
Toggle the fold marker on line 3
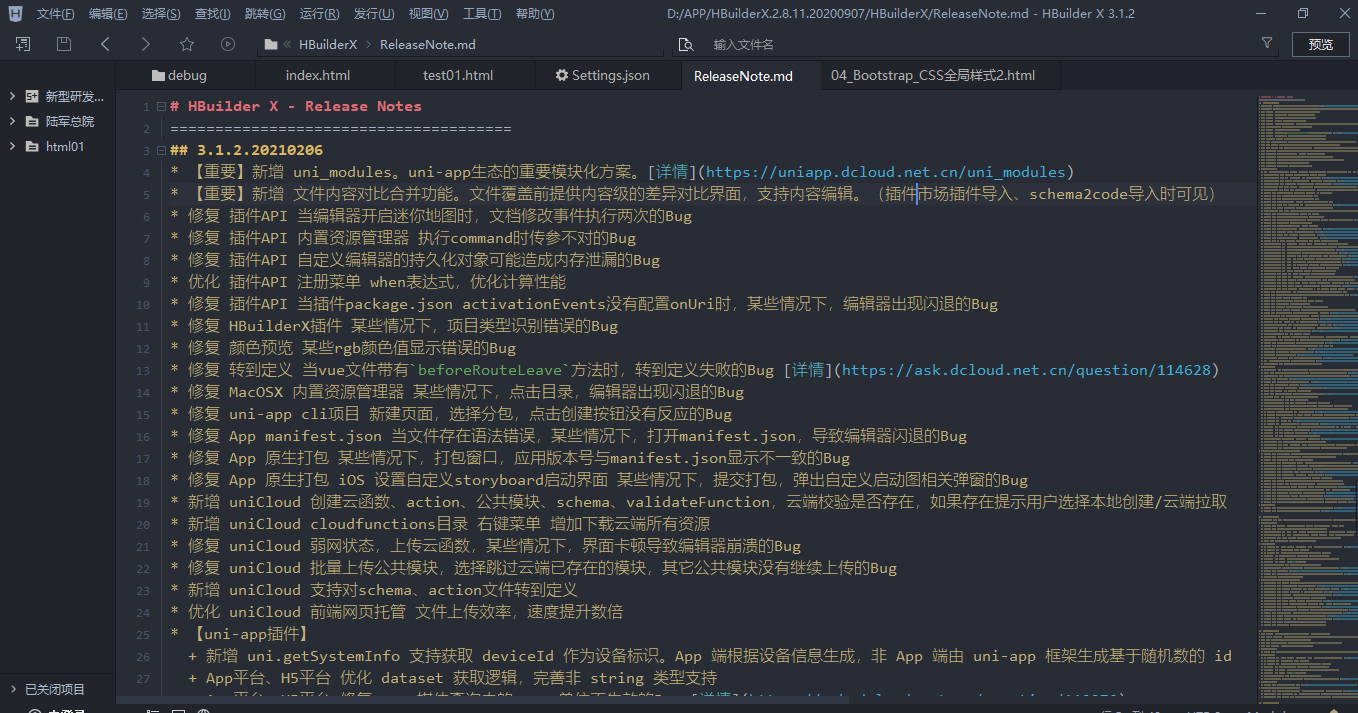pyautogui.click(x=160, y=151)
